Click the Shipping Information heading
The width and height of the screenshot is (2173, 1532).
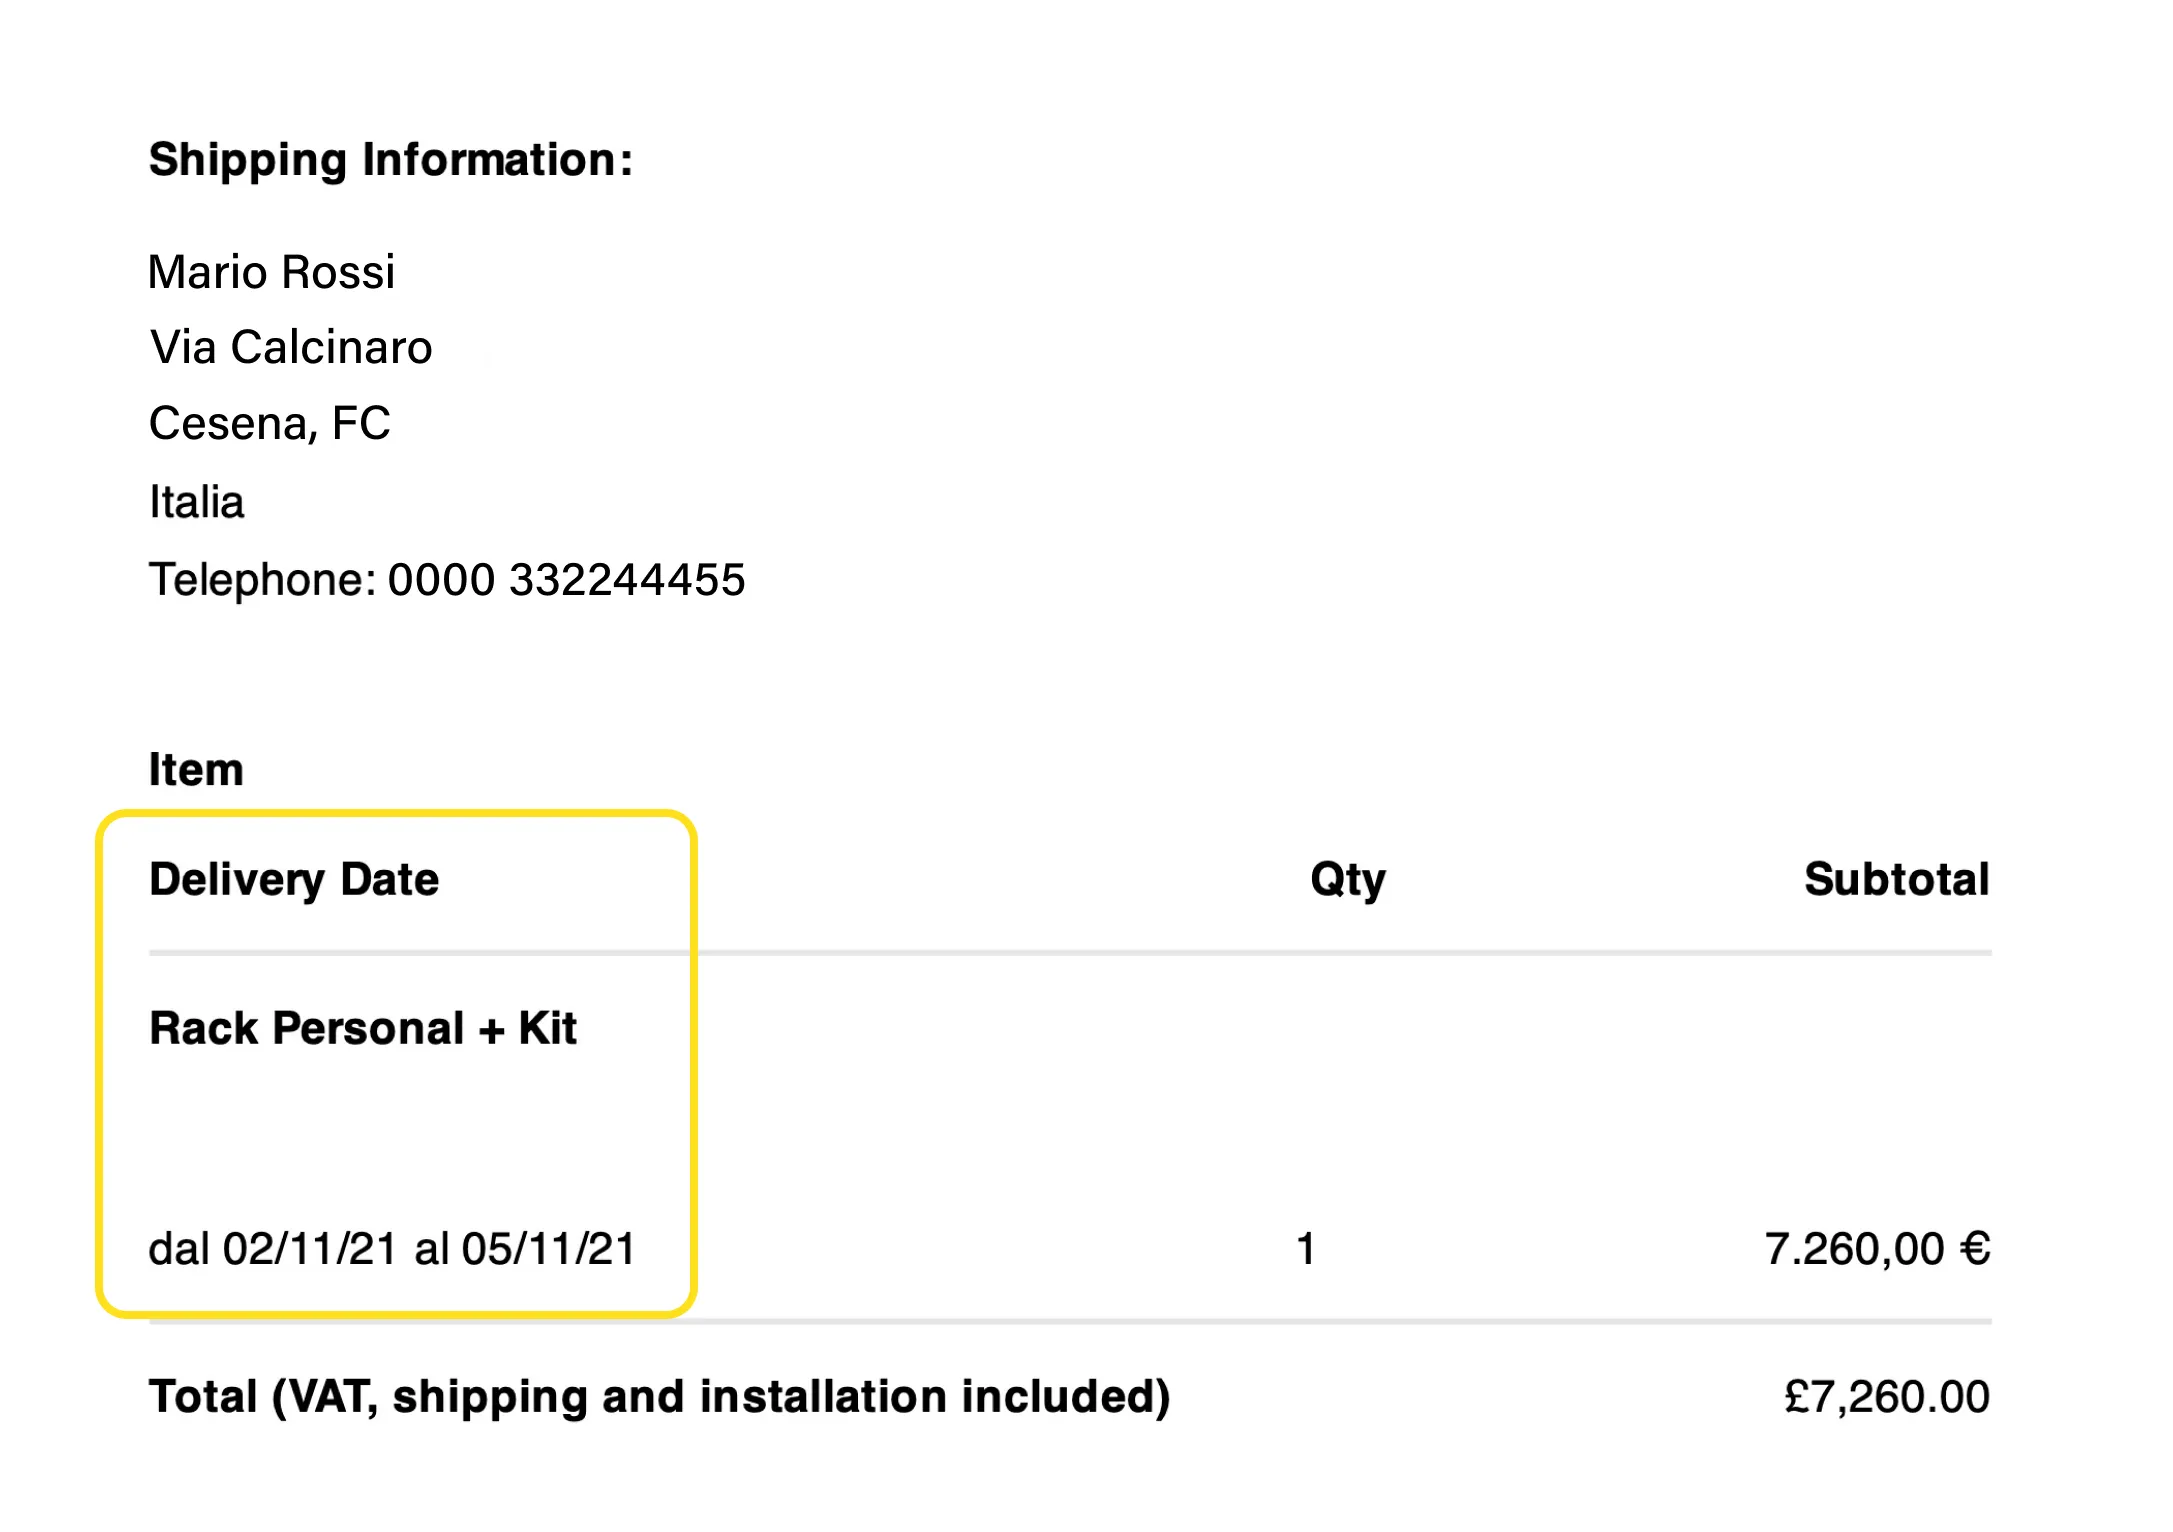coord(391,160)
